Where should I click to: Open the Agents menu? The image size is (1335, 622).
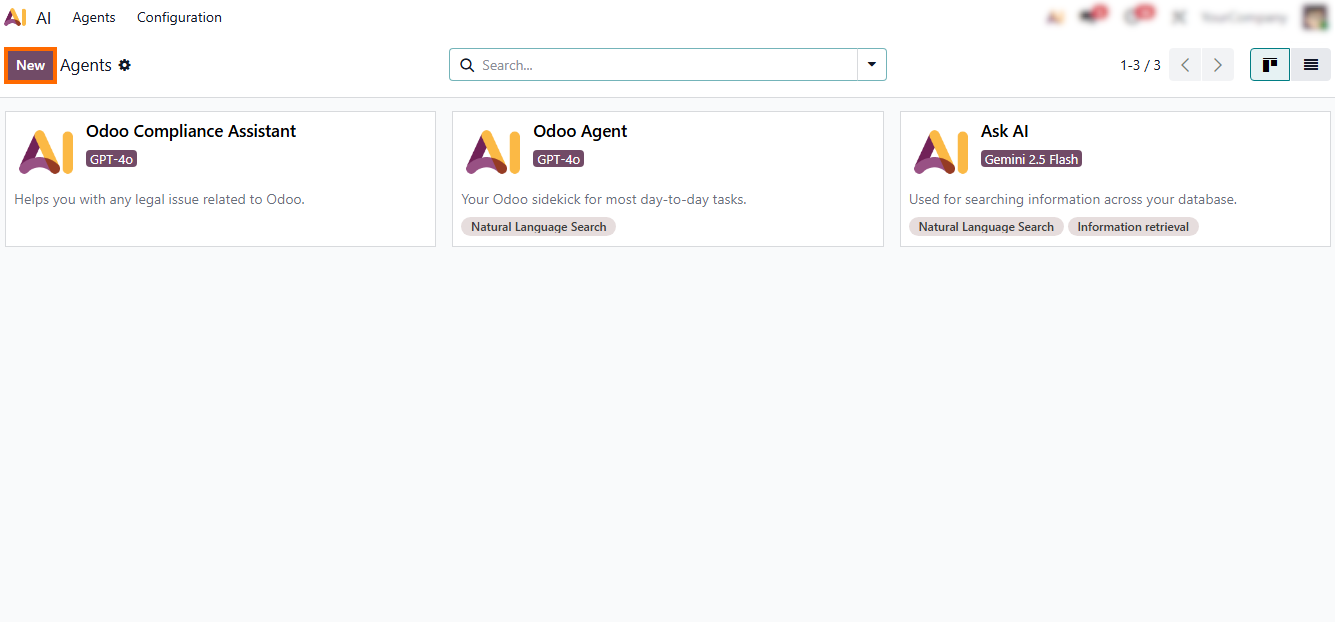(x=94, y=17)
